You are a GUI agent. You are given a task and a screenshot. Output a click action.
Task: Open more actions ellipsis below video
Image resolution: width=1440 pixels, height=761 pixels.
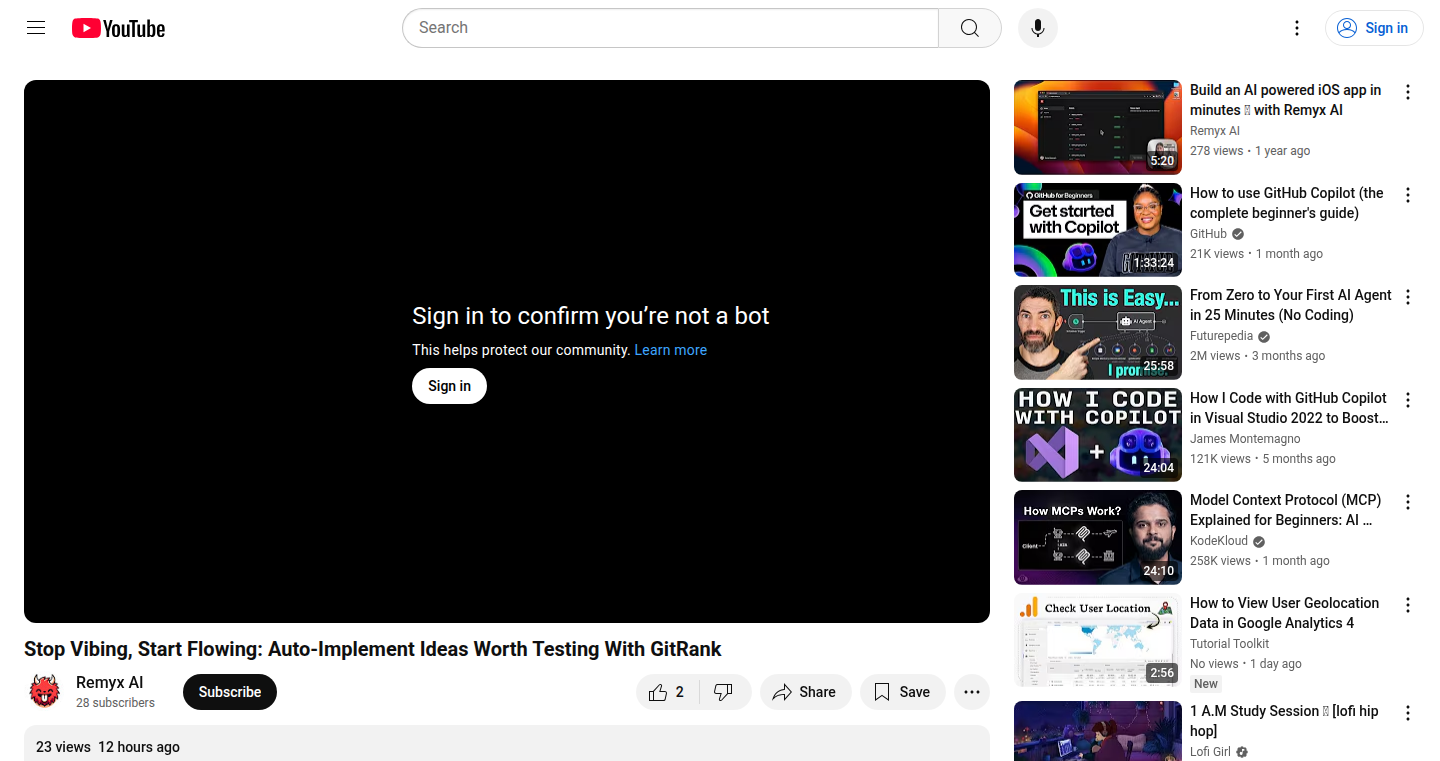pyautogui.click(x=972, y=692)
